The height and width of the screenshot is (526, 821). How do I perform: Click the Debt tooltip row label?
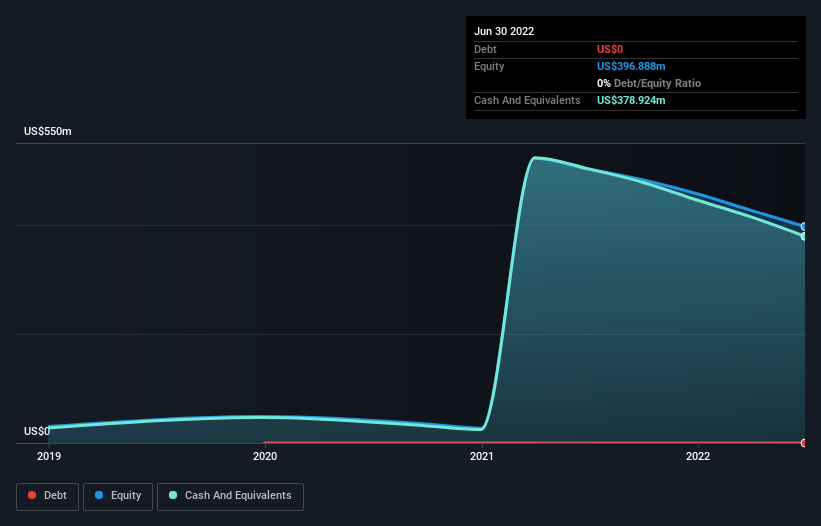click(485, 49)
